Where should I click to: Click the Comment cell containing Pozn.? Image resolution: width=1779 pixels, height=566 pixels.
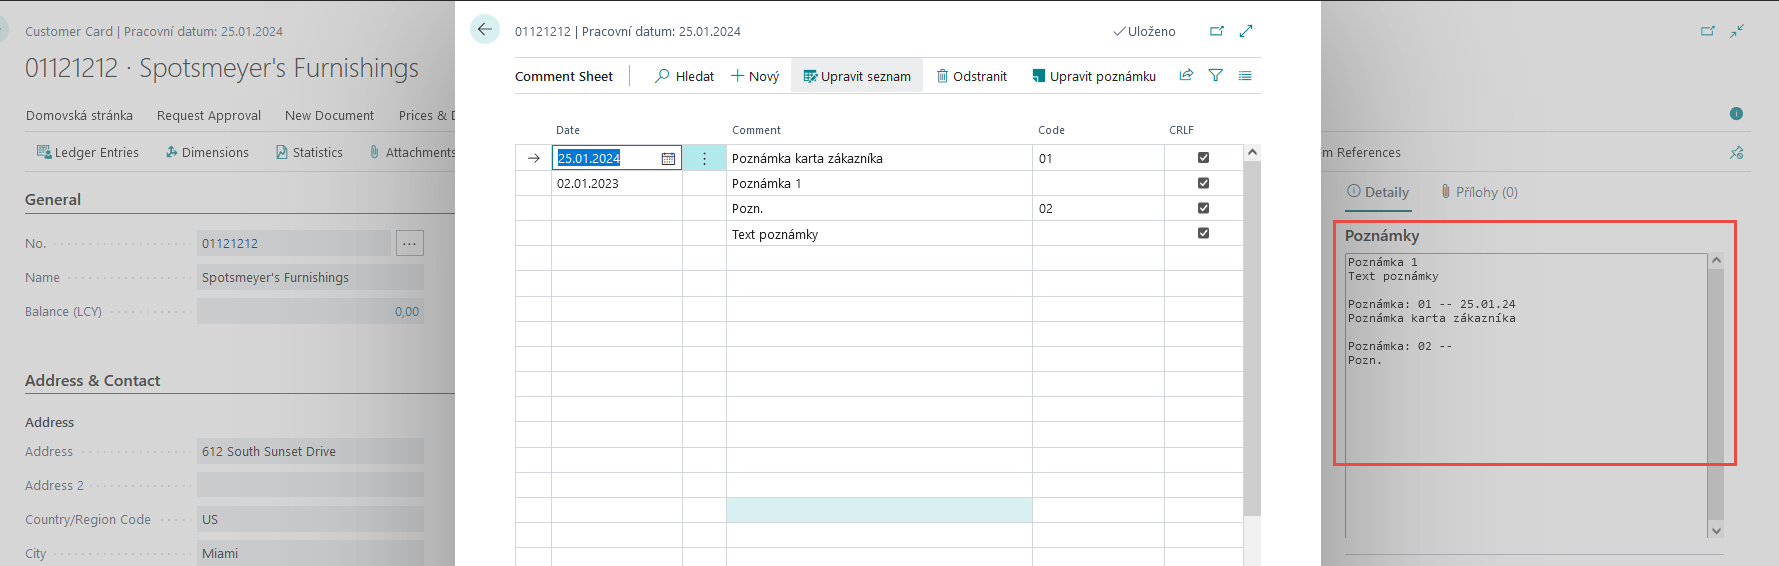coord(878,208)
